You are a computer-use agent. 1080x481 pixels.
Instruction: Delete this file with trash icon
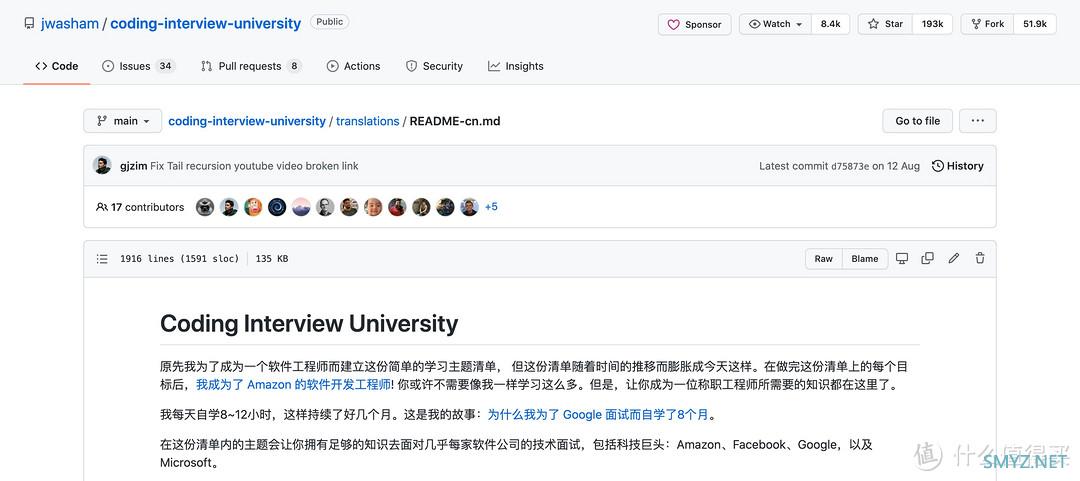979,258
